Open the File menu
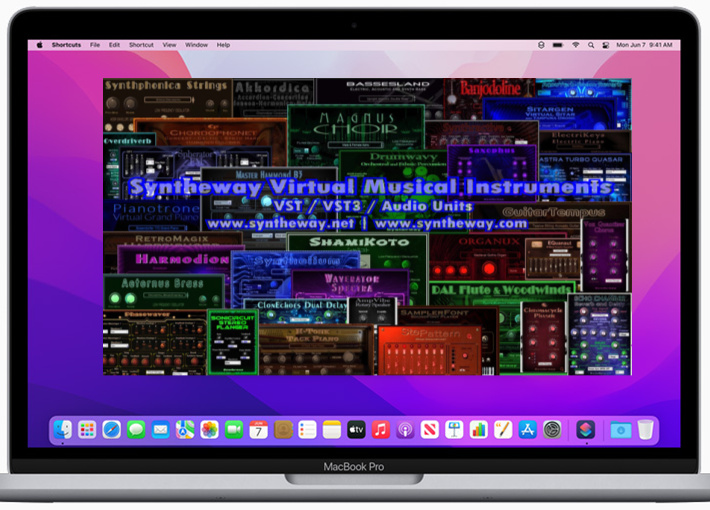 click(95, 45)
